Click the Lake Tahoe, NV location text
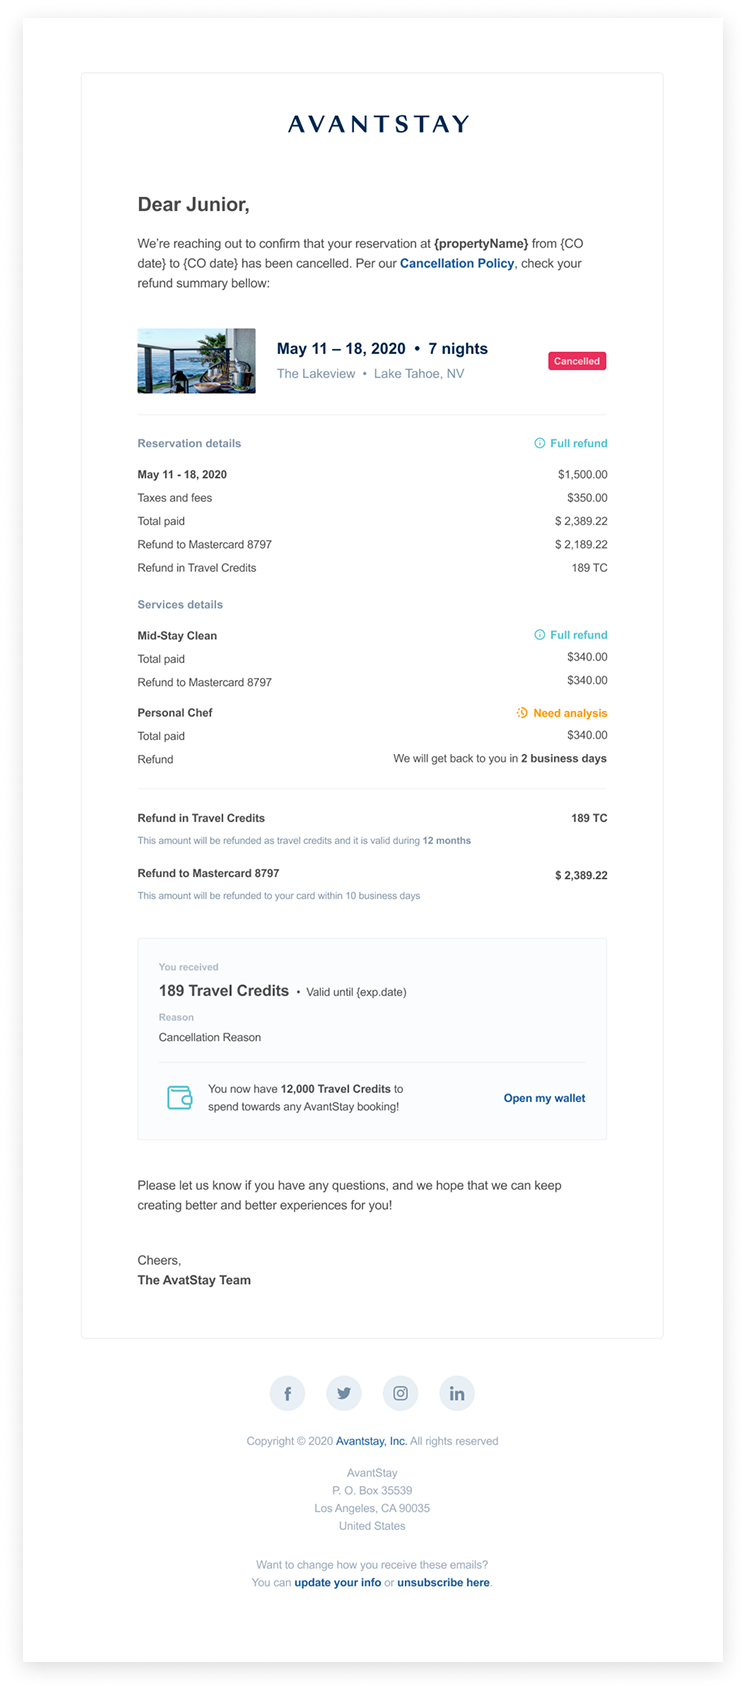Screen dimensions: 746x1690 (418, 373)
